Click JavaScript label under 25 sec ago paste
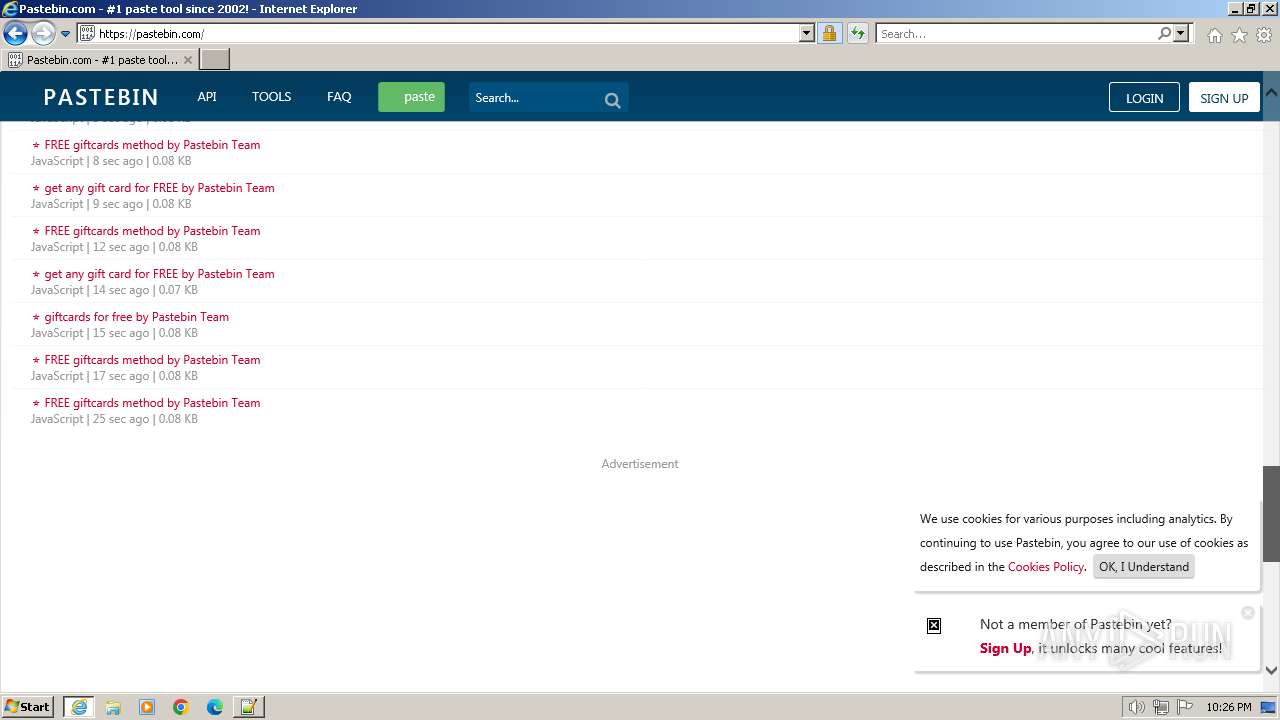Viewport: 1280px width, 720px height. pyautogui.click(x=57, y=419)
